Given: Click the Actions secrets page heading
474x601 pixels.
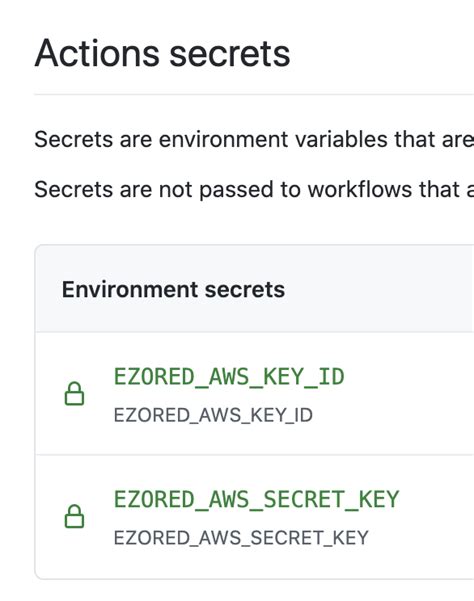Looking at the screenshot, I should click(162, 53).
